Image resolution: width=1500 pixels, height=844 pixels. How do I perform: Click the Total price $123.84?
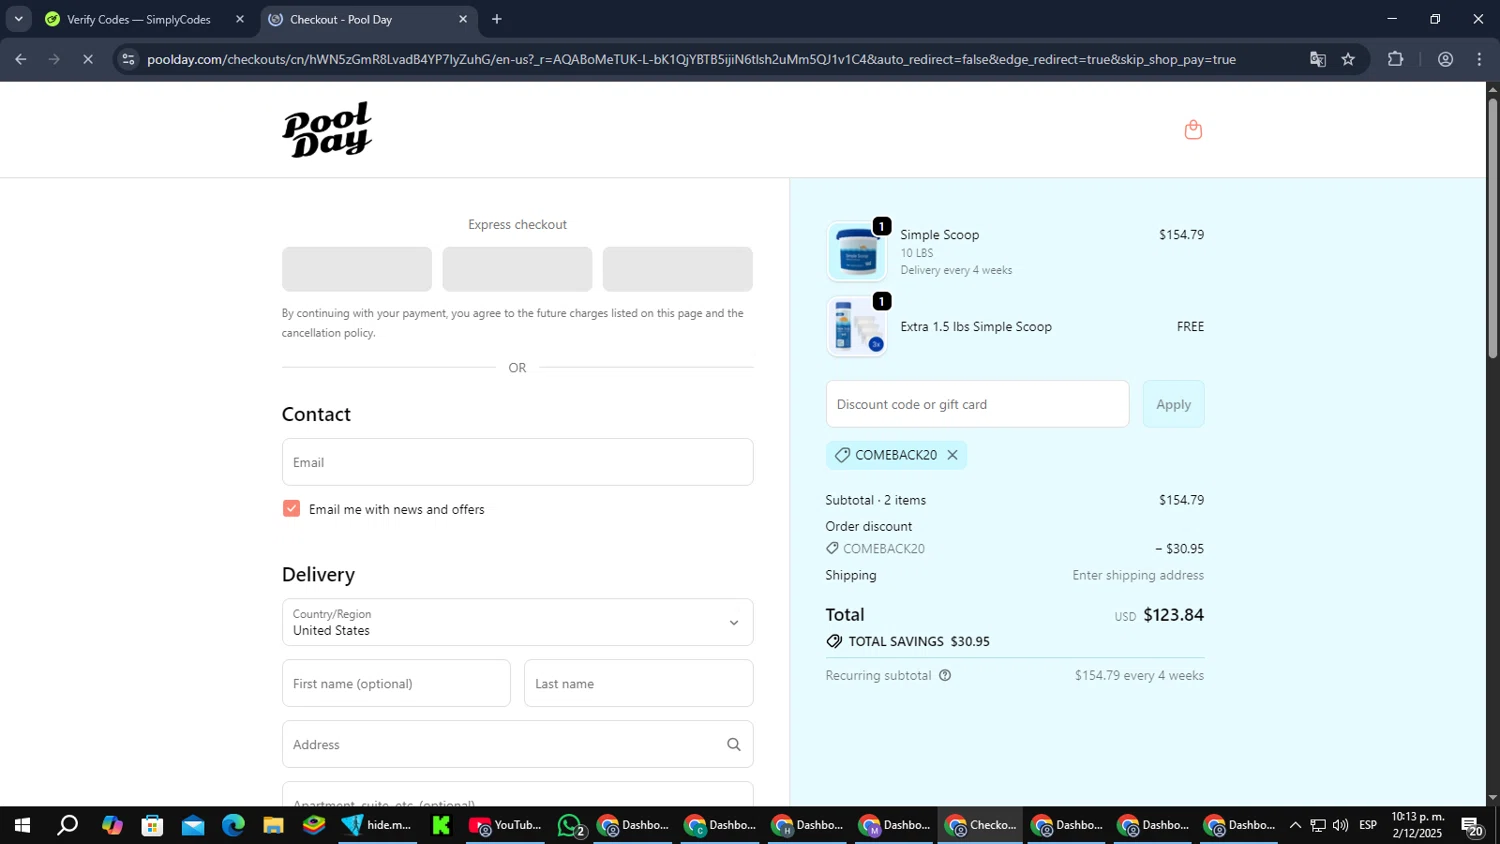tap(1173, 615)
